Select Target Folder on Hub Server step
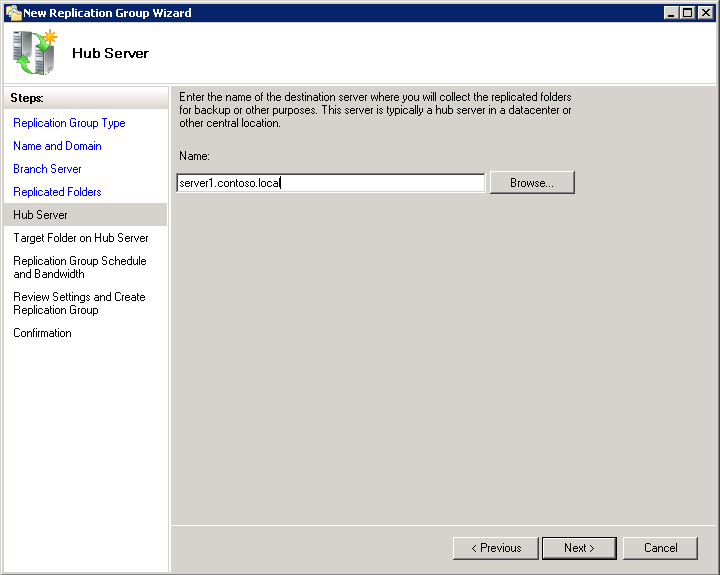The image size is (720, 575). (x=81, y=238)
